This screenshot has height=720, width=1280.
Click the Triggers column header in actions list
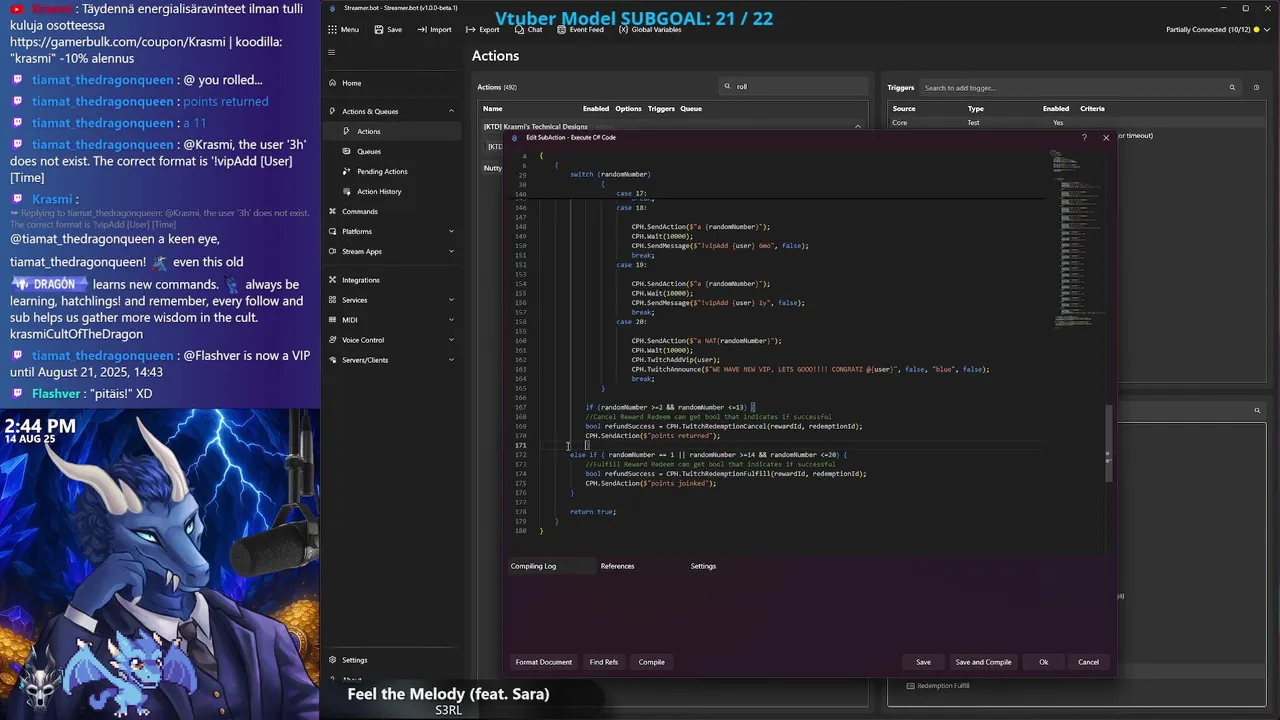[661, 108]
